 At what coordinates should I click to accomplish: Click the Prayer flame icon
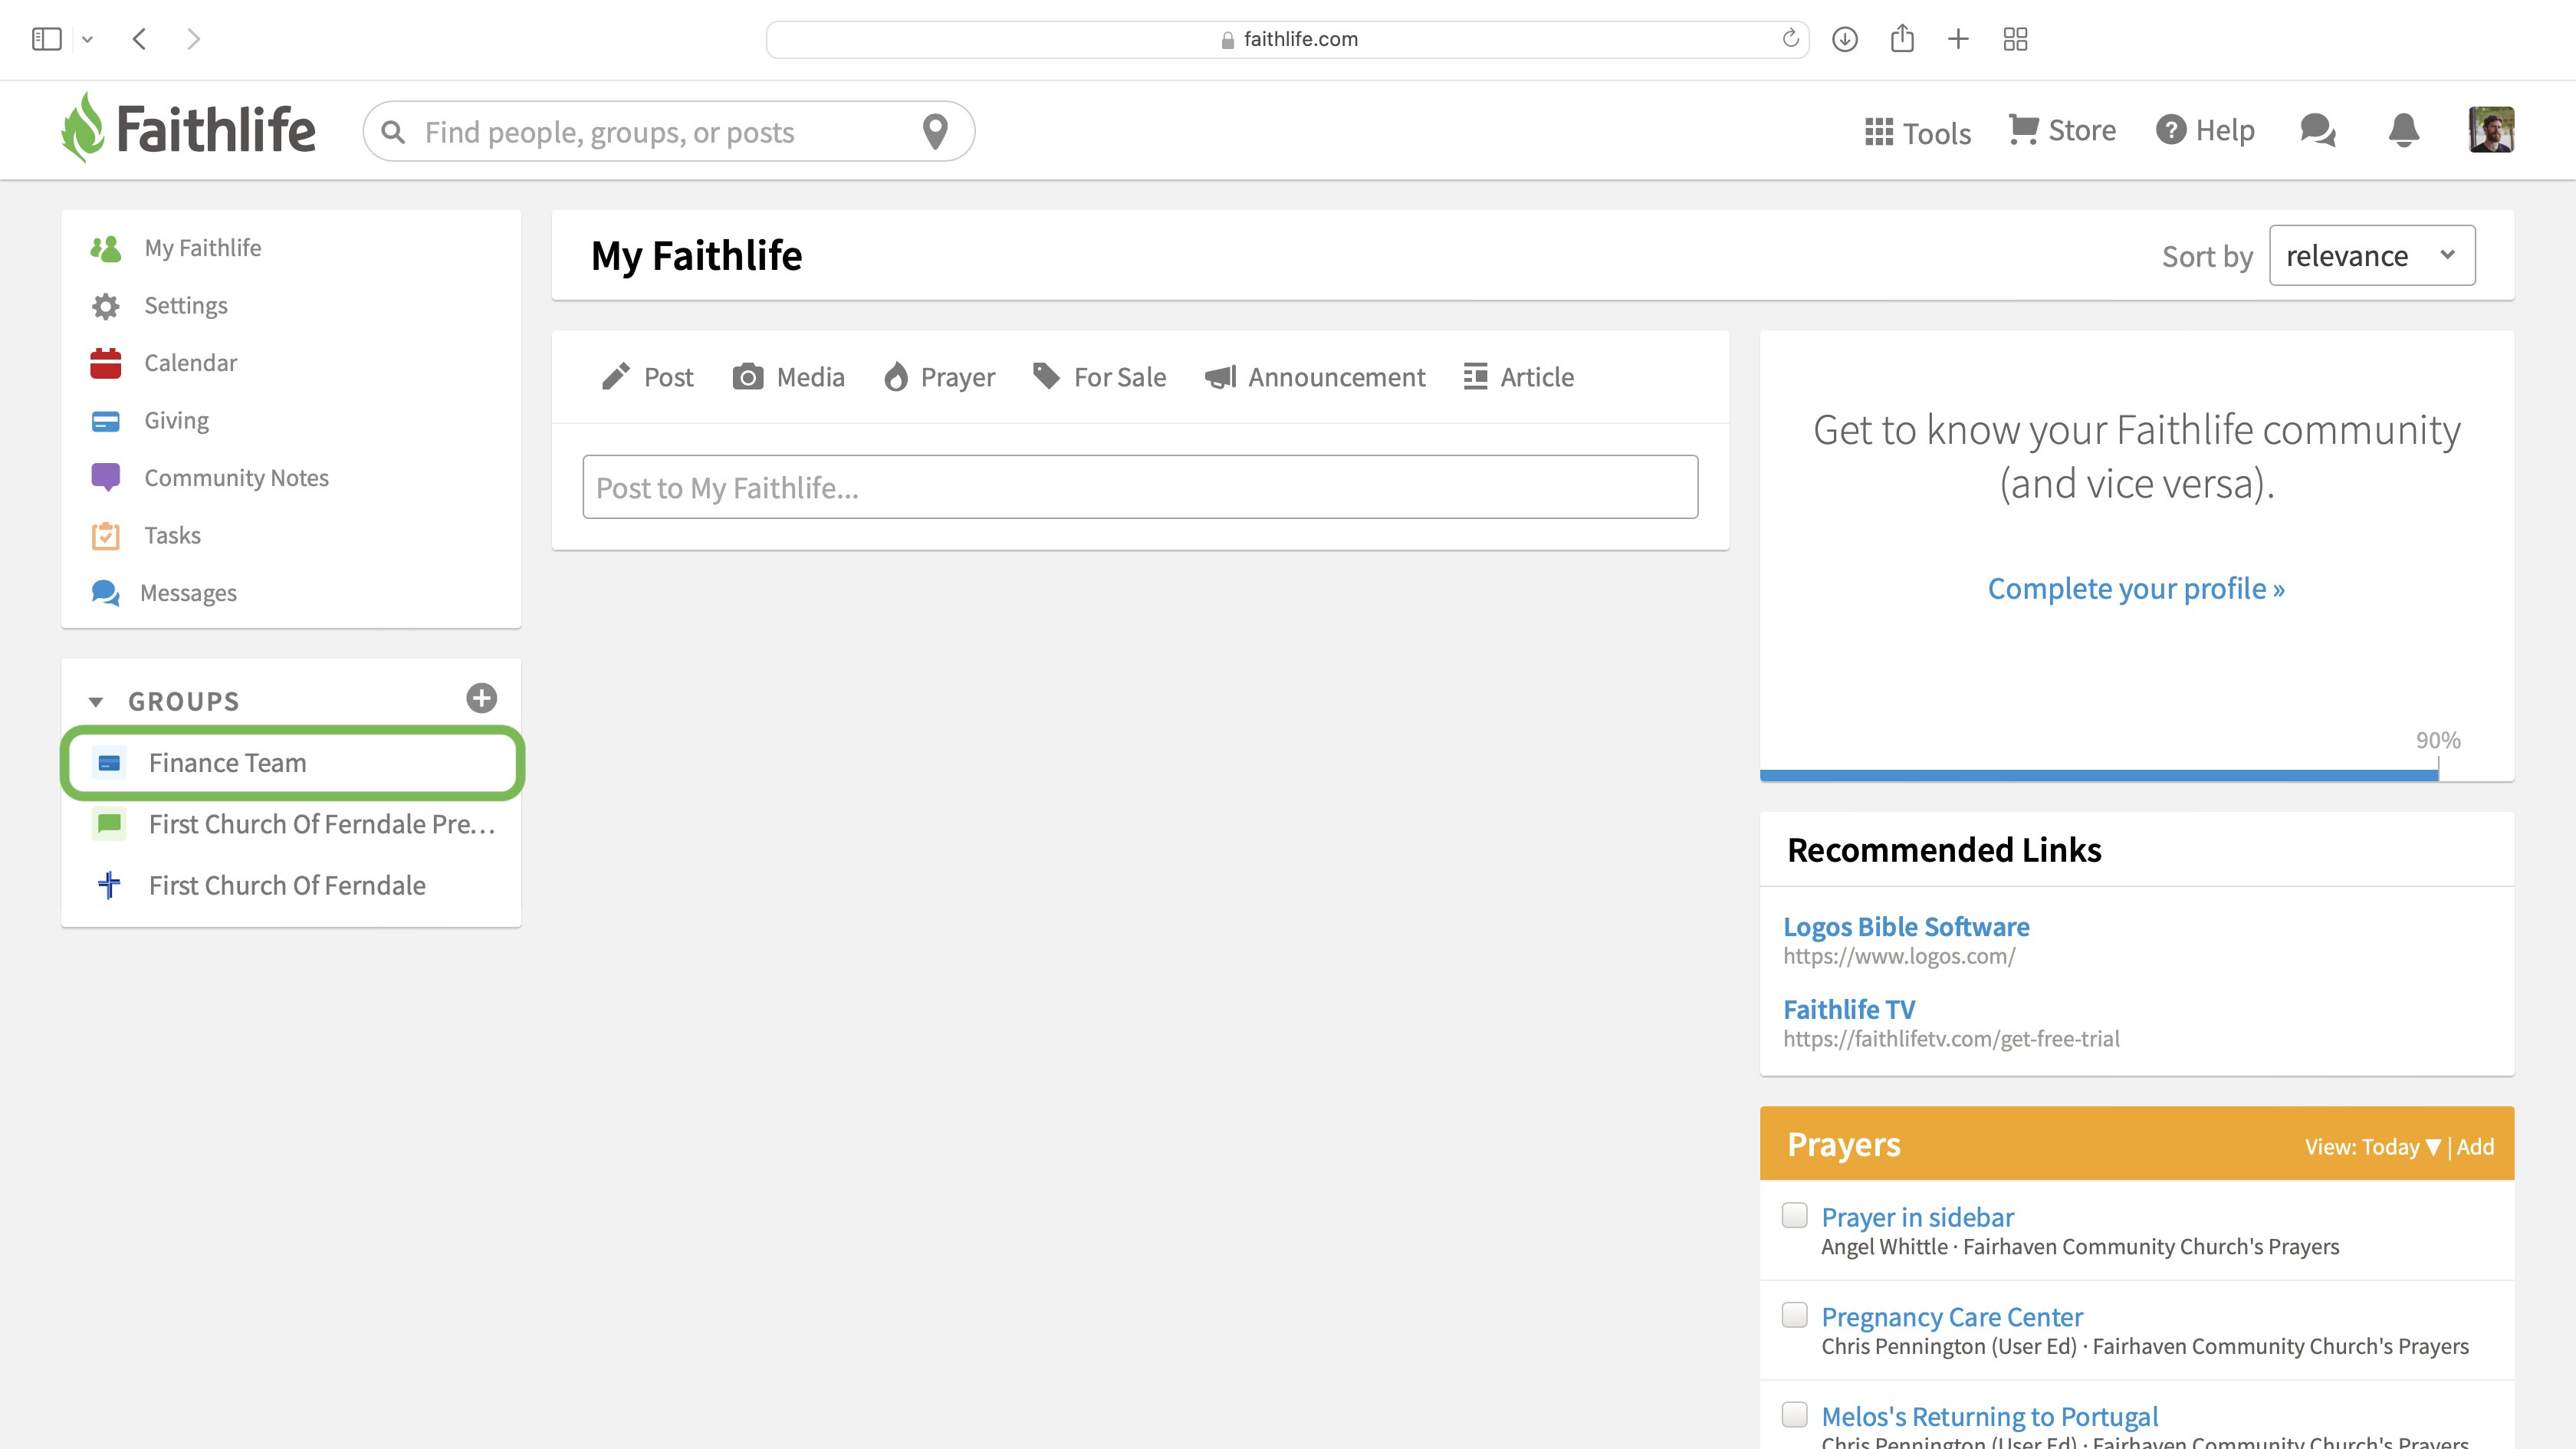896,377
